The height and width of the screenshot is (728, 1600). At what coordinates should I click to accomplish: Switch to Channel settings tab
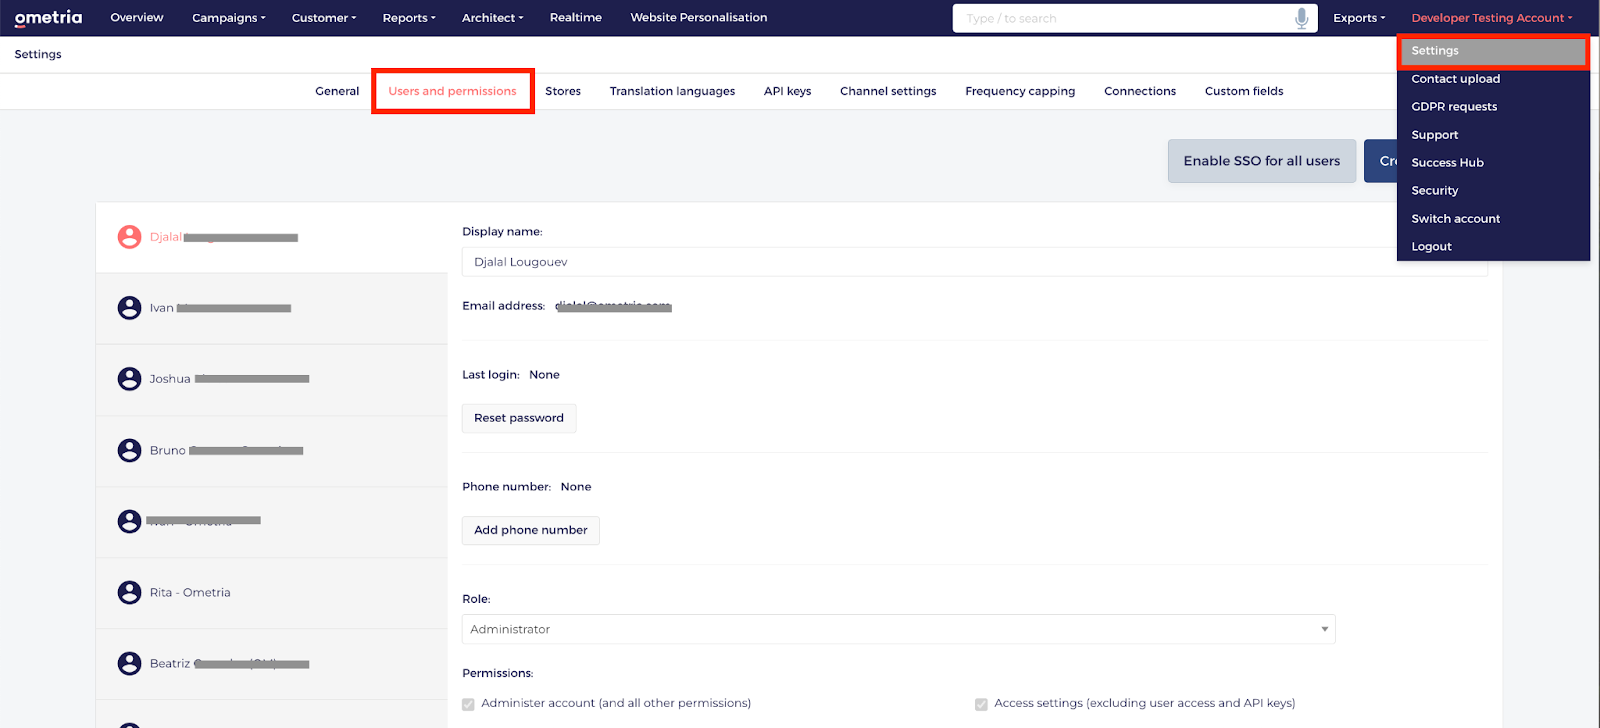888,91
